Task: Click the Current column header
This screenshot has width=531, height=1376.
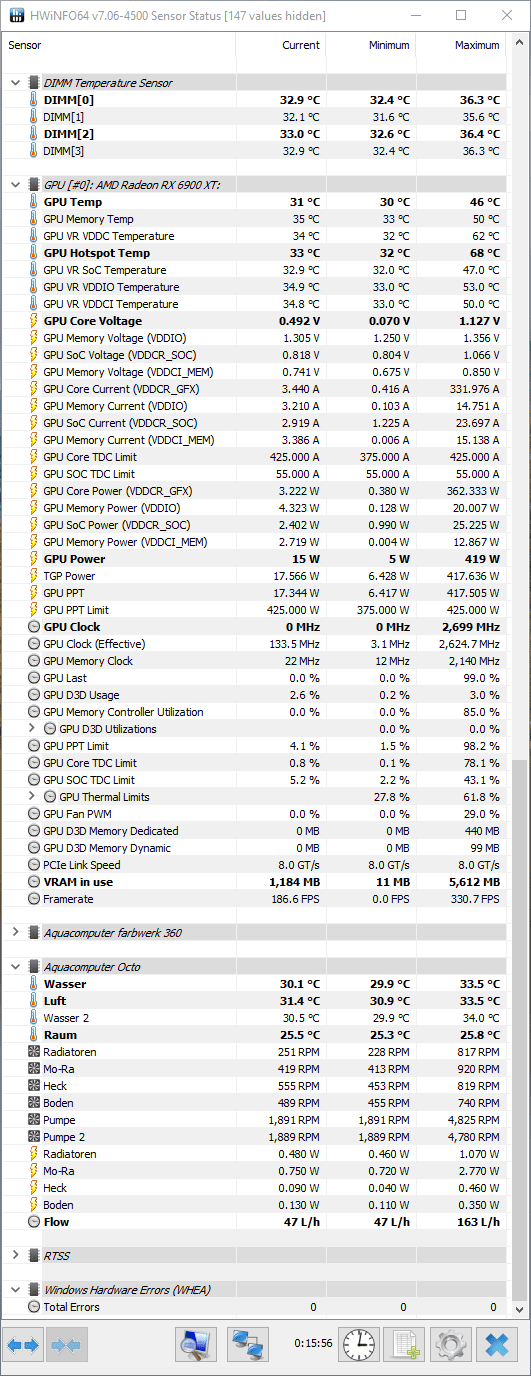Action: (x=281, y=46)
